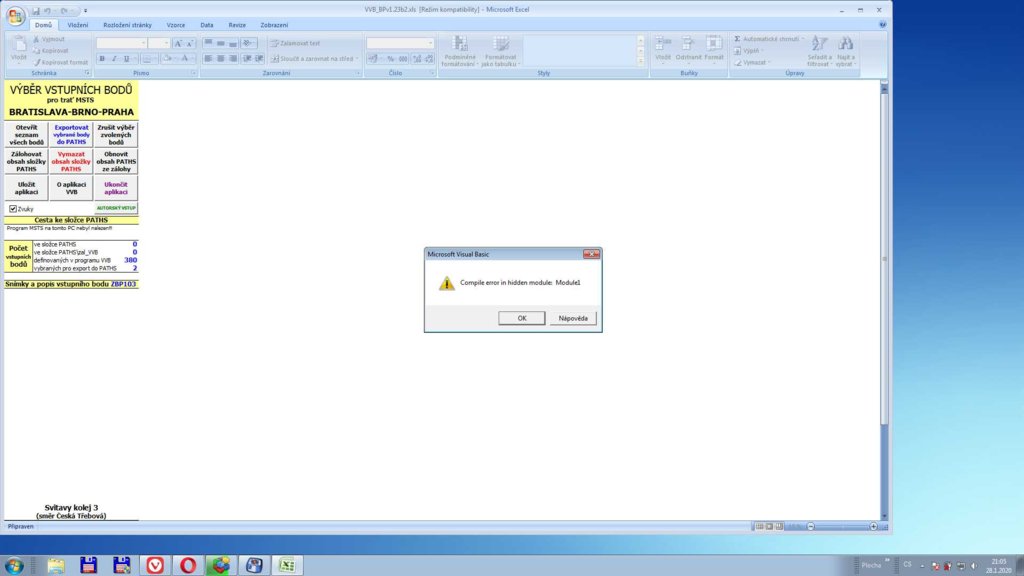Click the Excel help question mark icon
Viewport: 1024px width, 576px height.
click(882, 24)
